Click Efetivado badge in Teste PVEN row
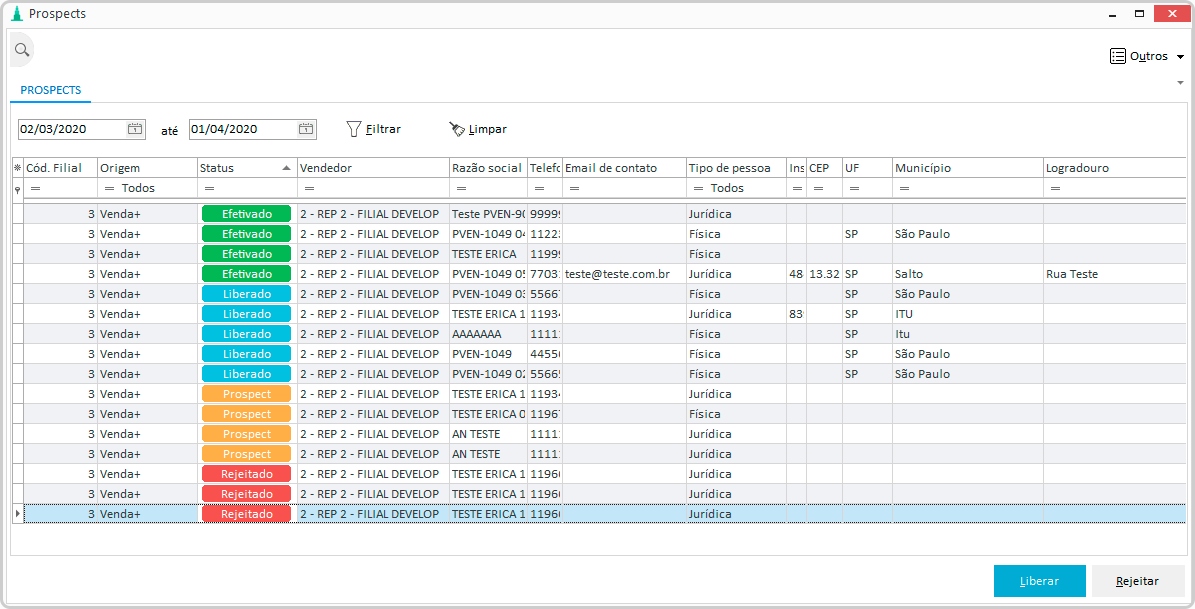 point(246,214)
